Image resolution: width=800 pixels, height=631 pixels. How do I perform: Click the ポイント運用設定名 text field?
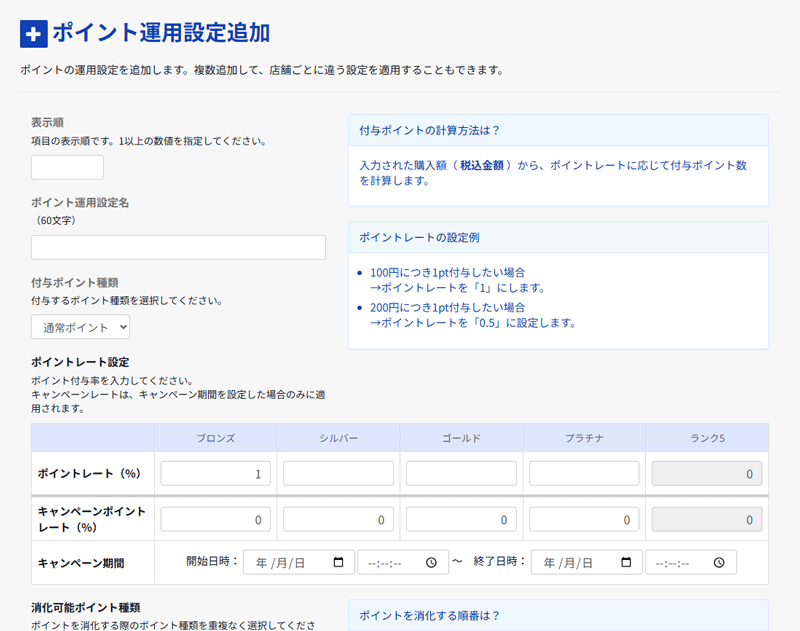click(178, 248)
